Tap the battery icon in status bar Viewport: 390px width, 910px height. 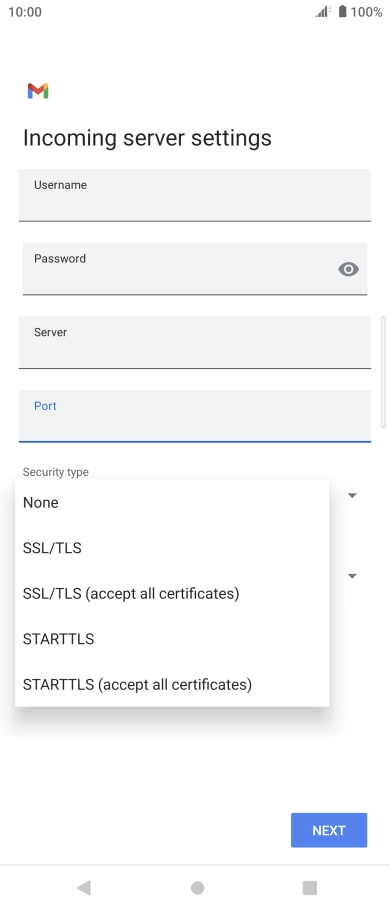[342, 12]
